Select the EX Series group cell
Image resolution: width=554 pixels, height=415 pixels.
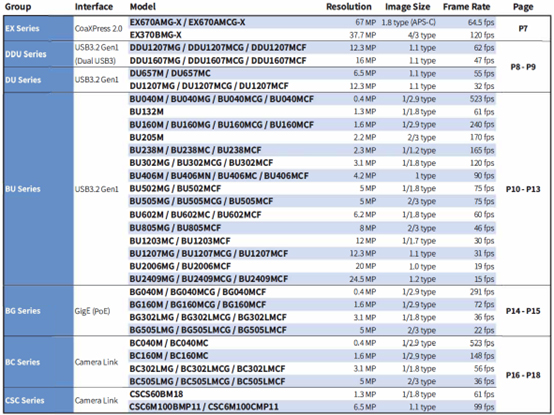[38, 28]
